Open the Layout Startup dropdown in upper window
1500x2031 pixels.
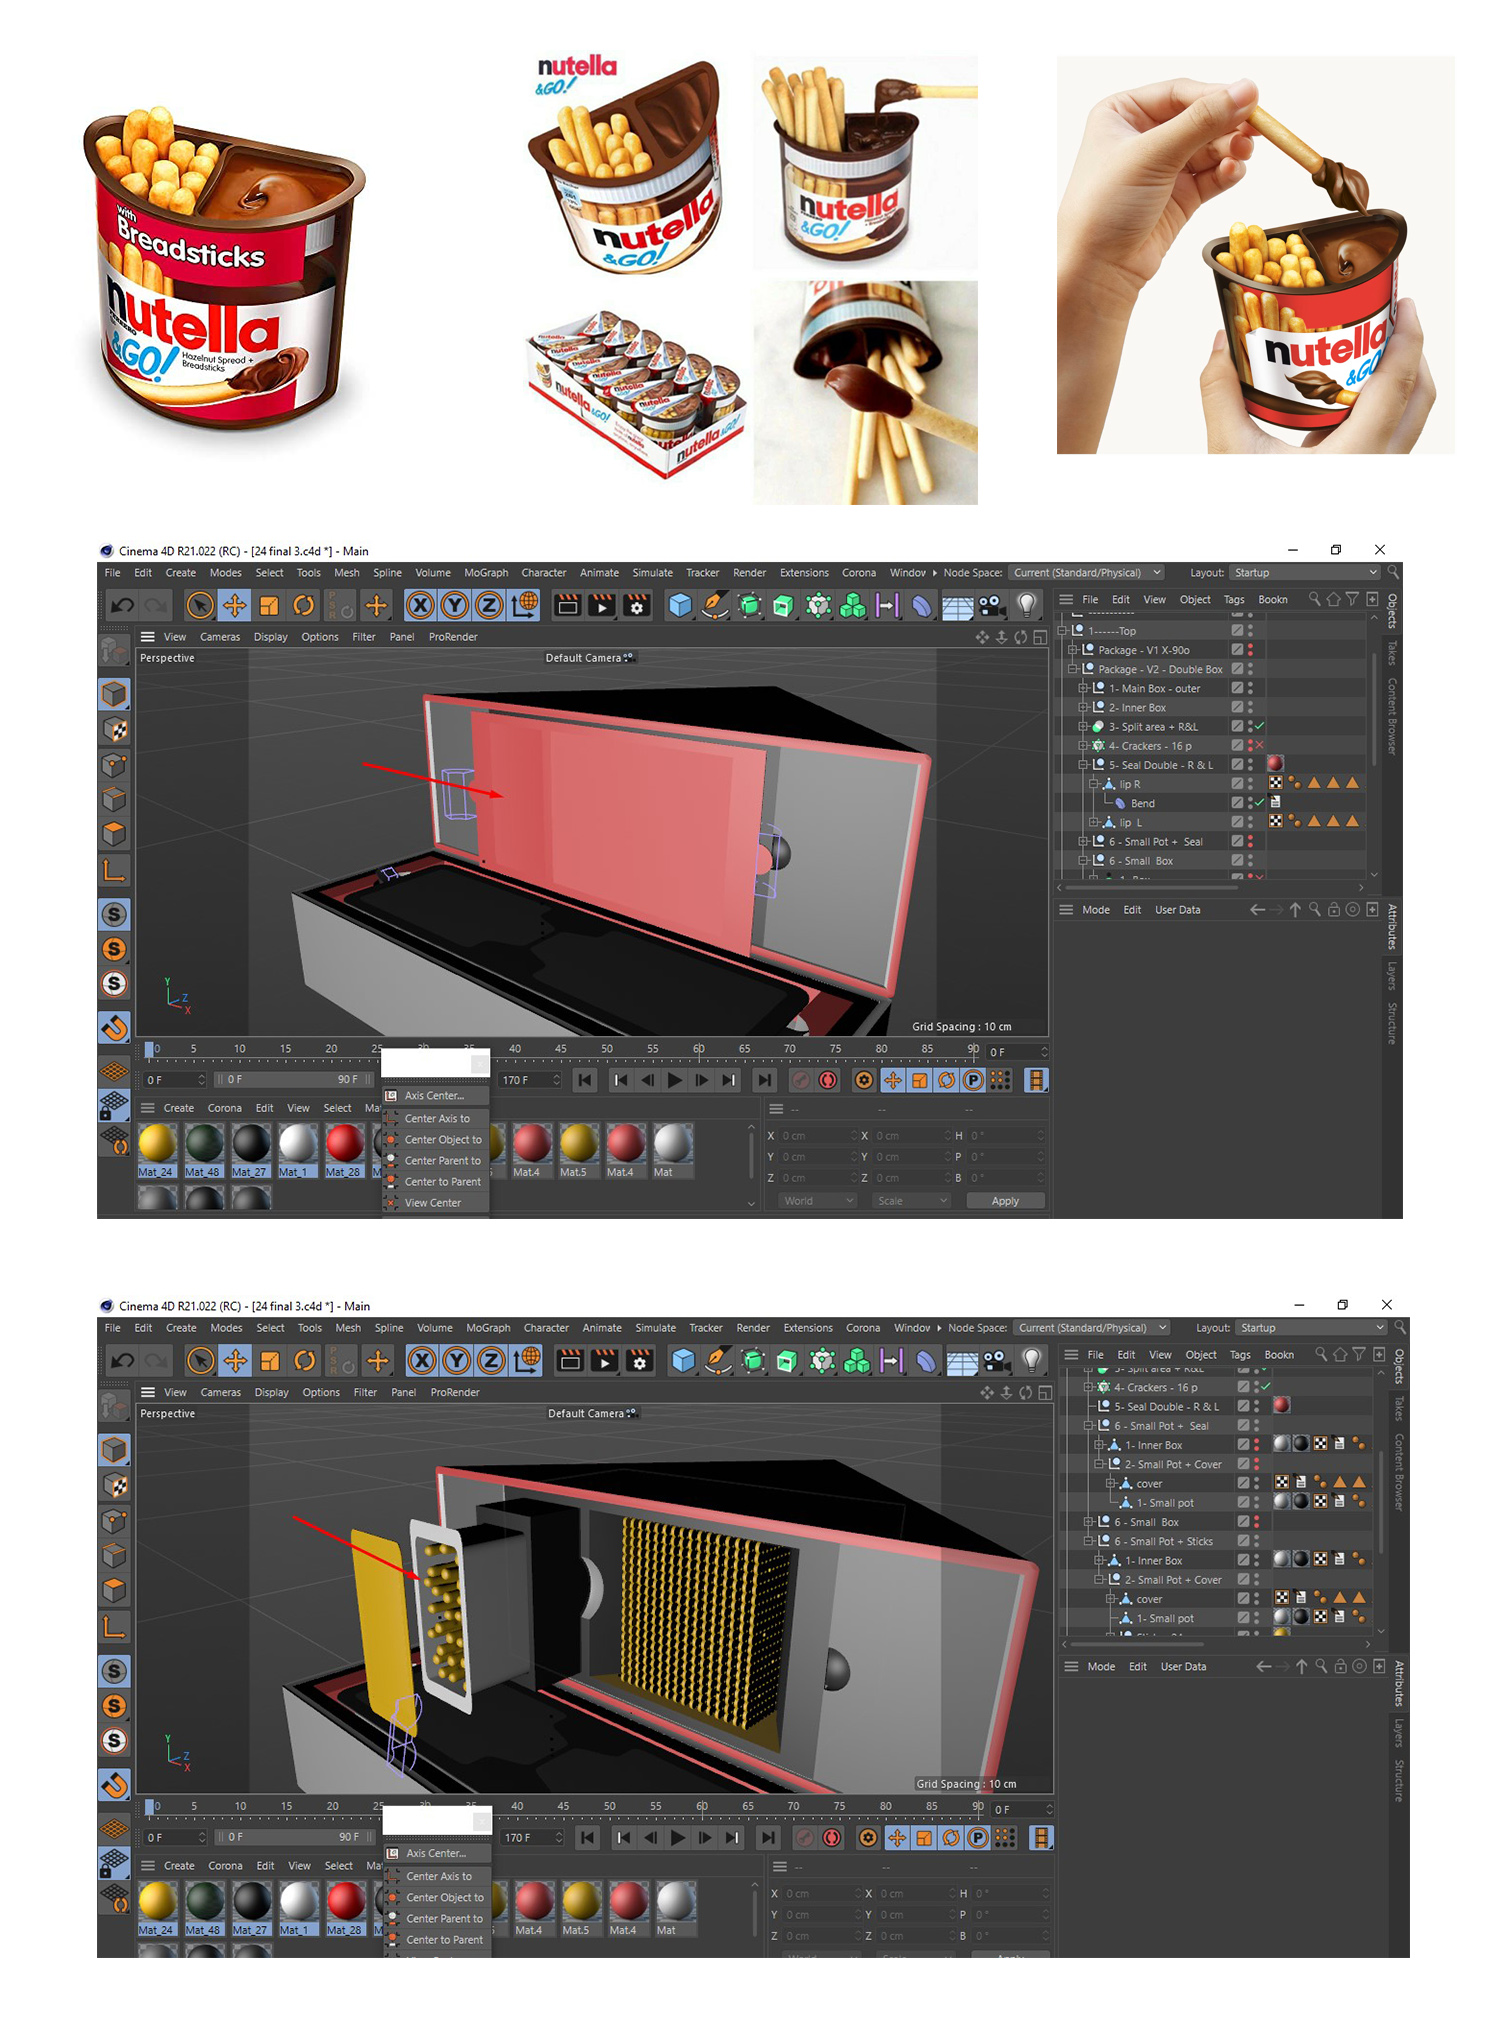pyautogui.click(x=1304, y=573)
